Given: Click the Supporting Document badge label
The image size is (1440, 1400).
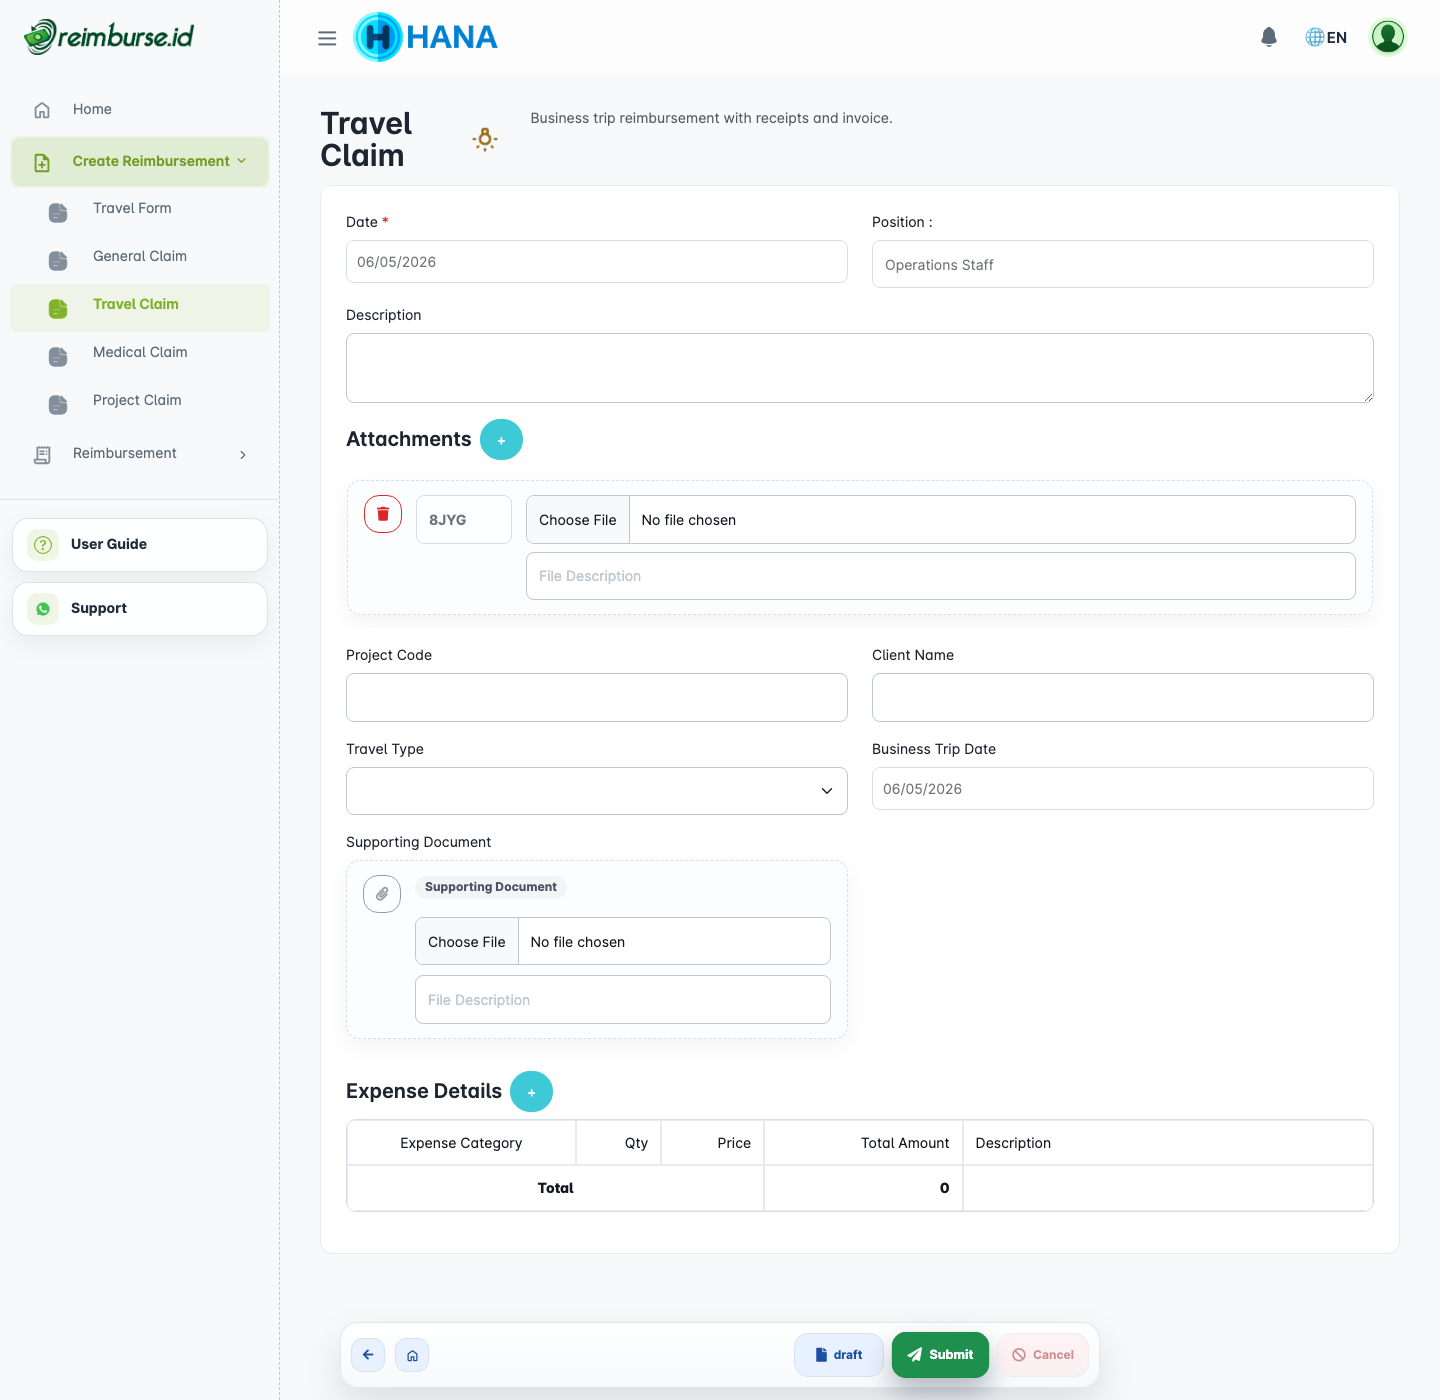Looking at the screenshot, I should click(x=491, y=887).
